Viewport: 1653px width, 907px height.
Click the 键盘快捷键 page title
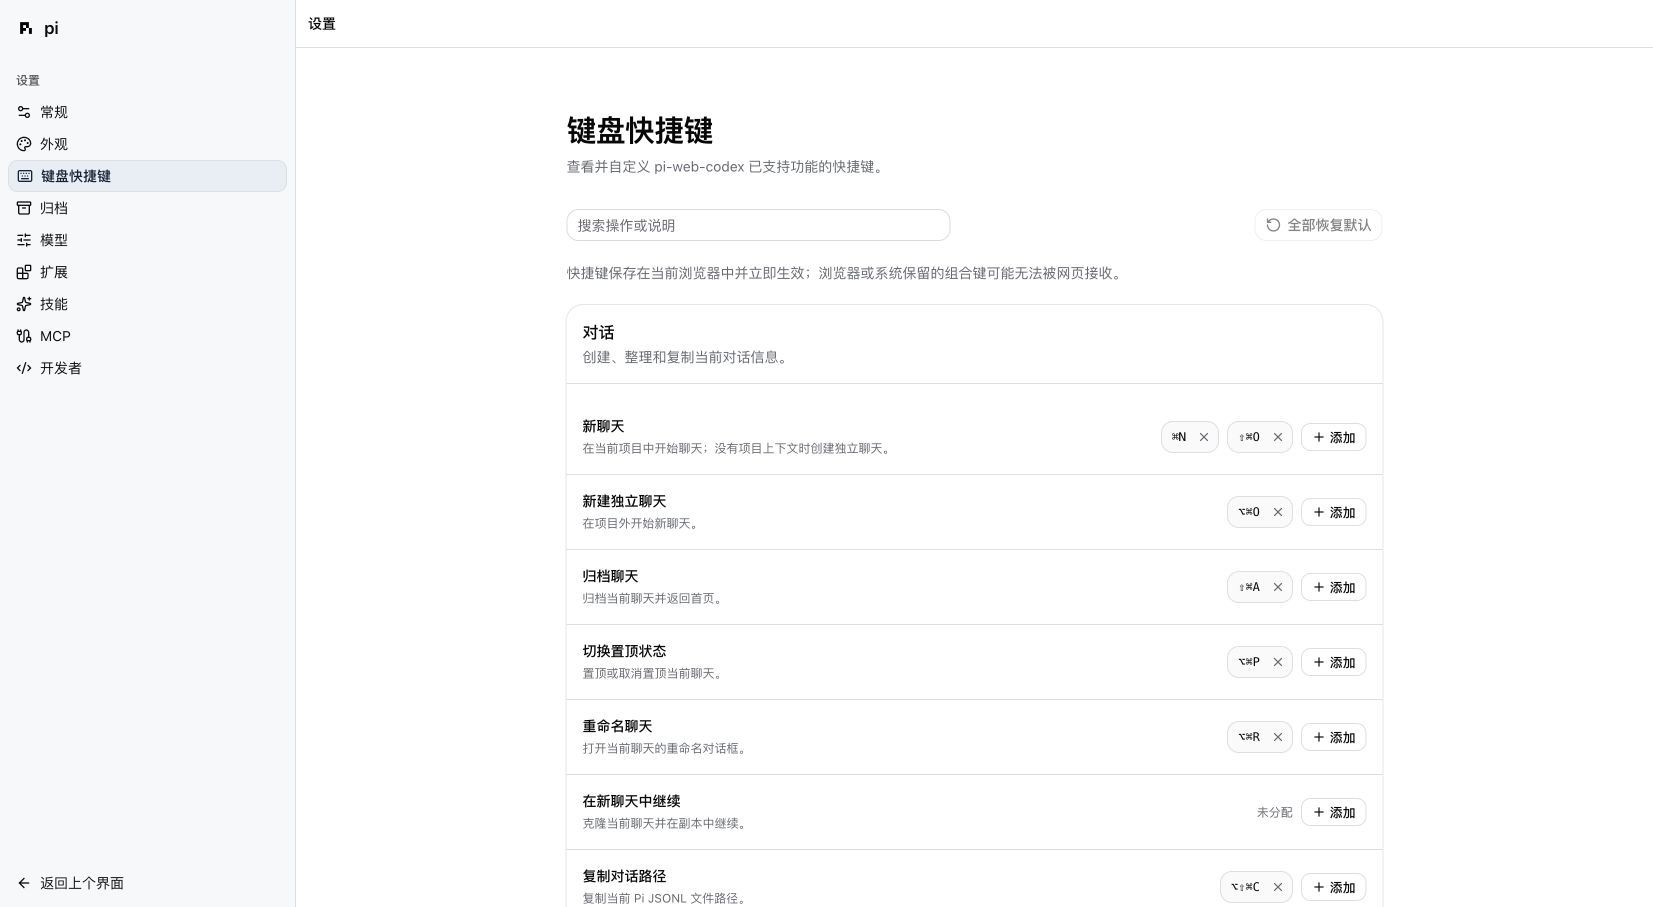[640, 131]
